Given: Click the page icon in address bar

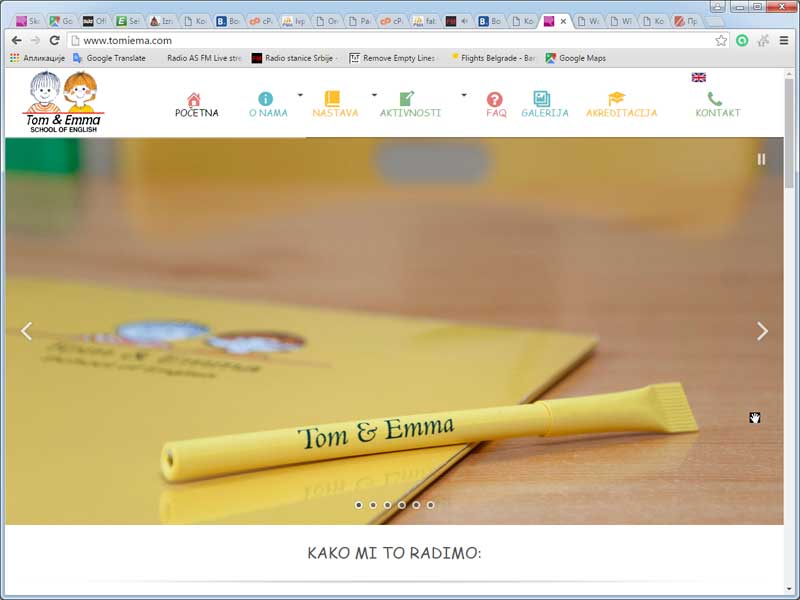Looking at the screenshot, I should (x=76, y=40).
